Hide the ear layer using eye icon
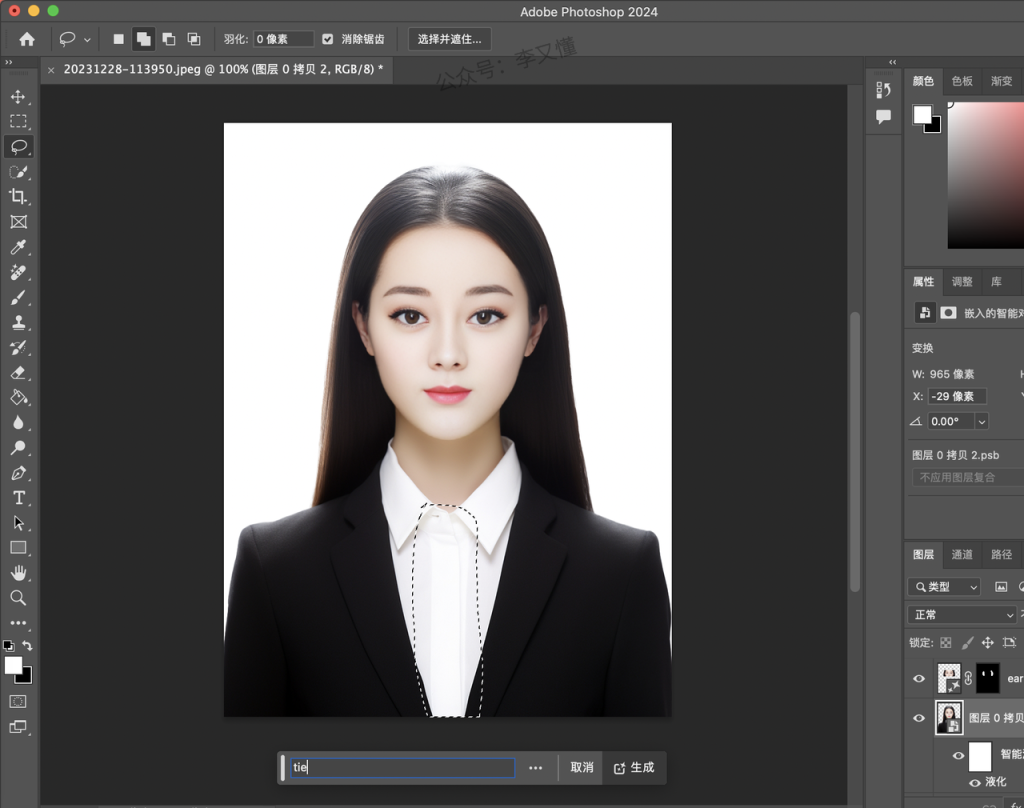The image size is (1024, 808). (919, 679)
